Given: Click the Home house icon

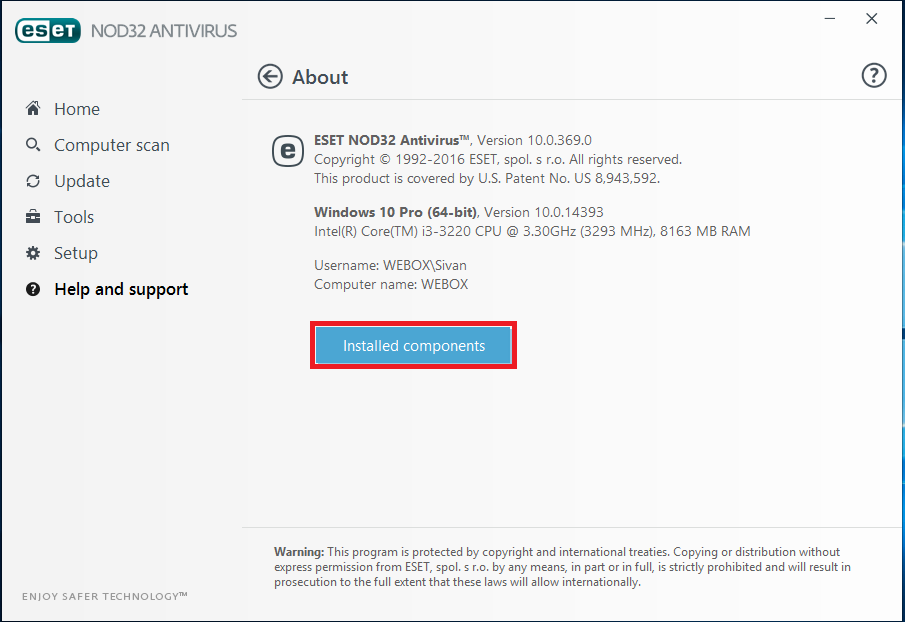Looking at the screenshot, I should 33,108.
